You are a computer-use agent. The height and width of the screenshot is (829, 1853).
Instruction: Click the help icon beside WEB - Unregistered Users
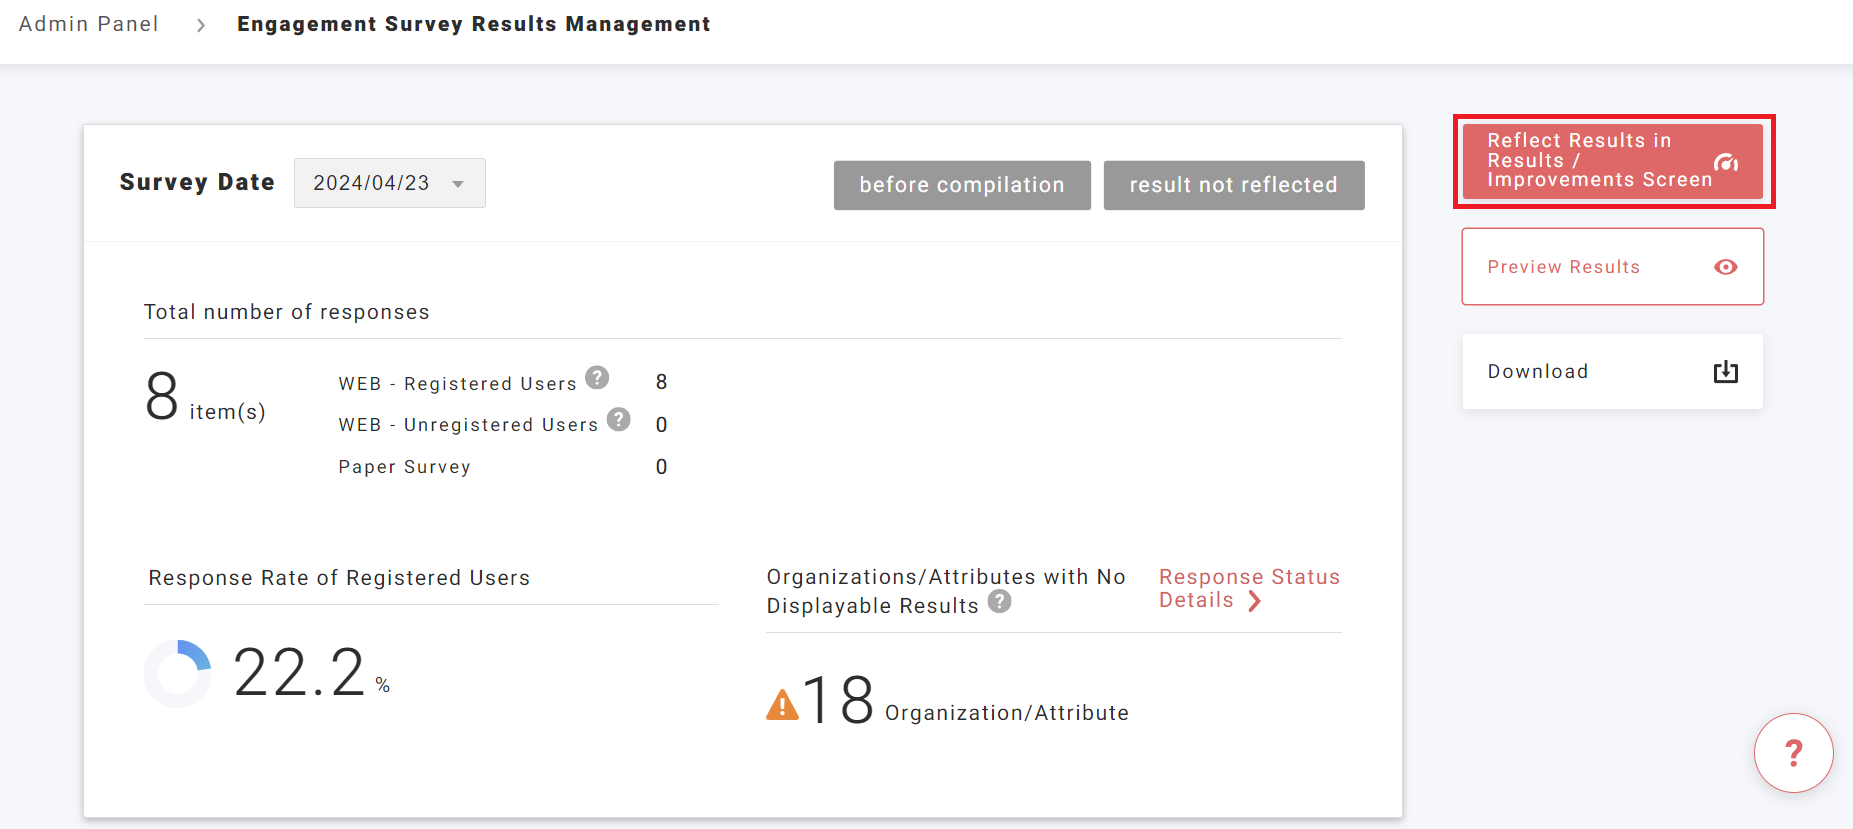(619, 420)
